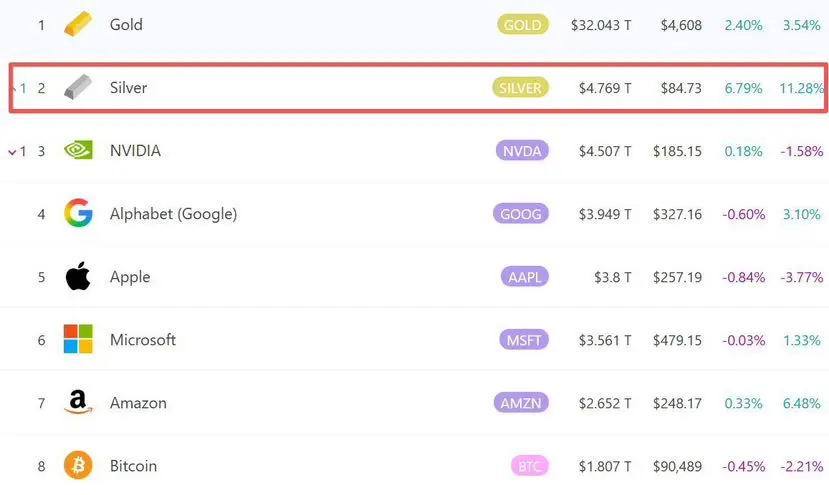Select the AMZN ticker badge
The width and height of the screenshot is (829, 495).
point(522,403)
